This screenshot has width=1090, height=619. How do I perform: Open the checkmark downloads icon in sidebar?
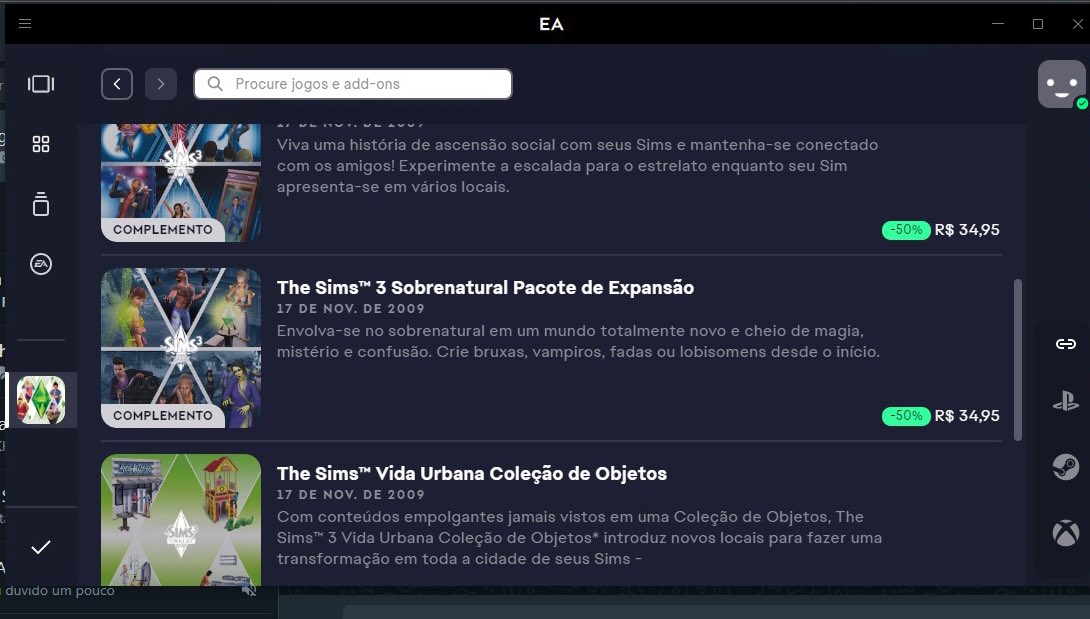pos(41,547)
